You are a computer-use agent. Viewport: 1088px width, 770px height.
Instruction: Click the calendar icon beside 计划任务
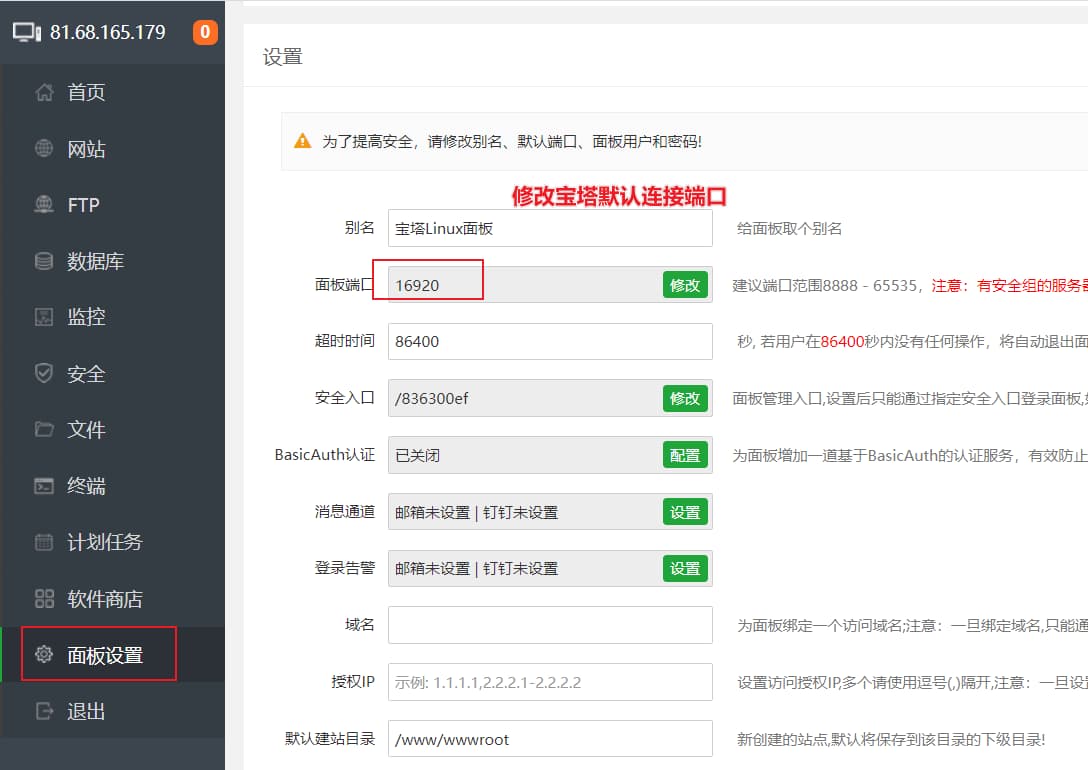pyautogui.click(x=44, y=542)
